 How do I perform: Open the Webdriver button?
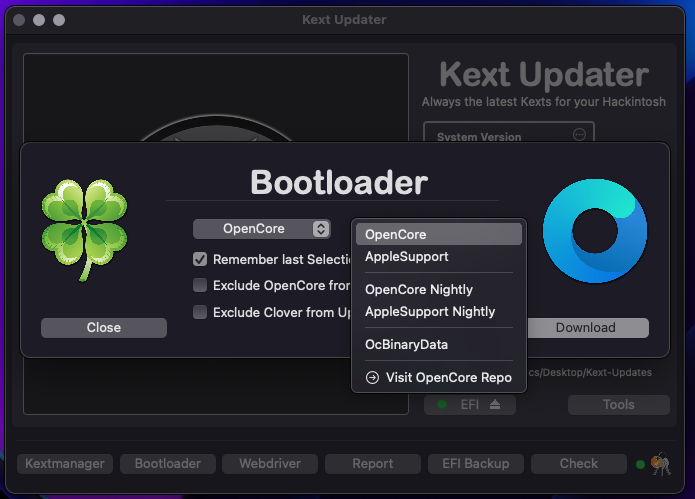[270, 464]
